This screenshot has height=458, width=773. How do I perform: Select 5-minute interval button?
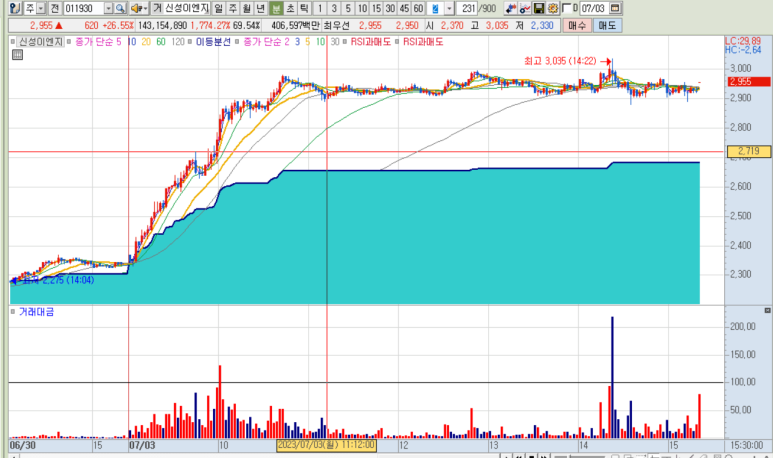pyautogui.click(x=348, y=8)
